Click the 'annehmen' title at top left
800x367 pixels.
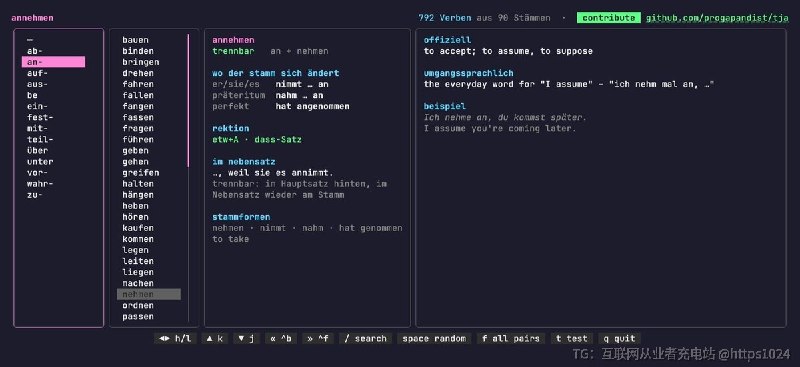(x=32, y=18)
